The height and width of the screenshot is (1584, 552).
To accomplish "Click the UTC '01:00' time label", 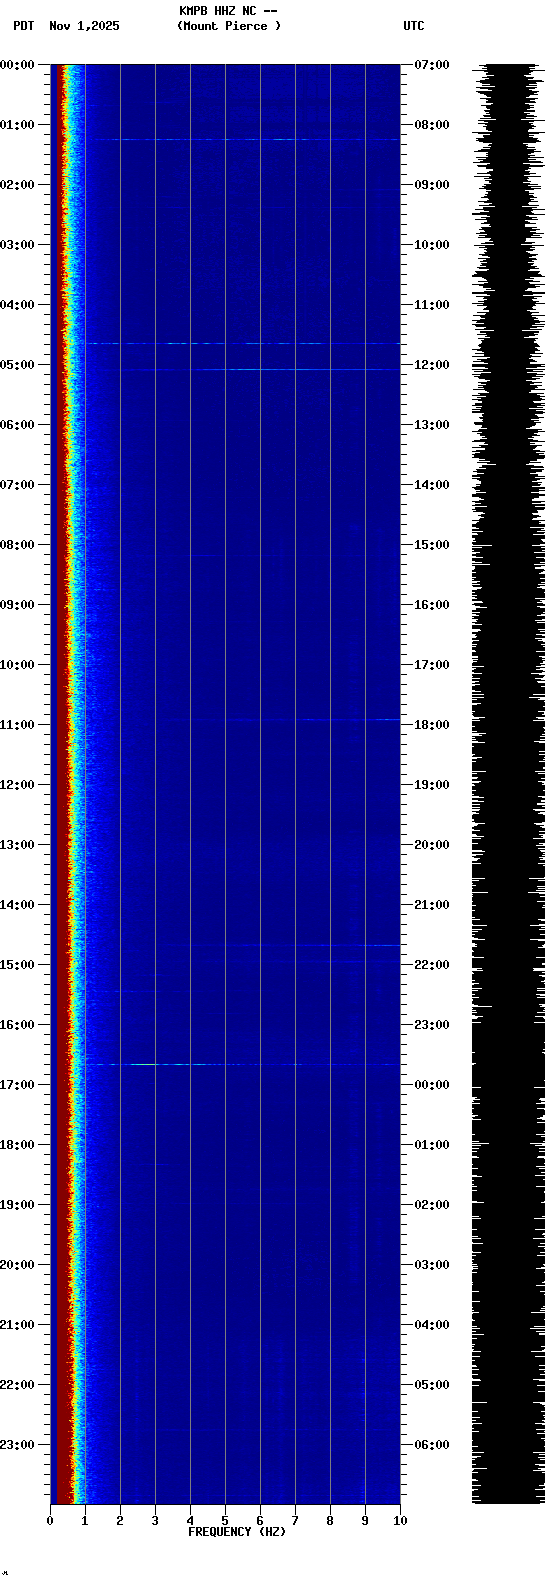I will tap(432, 1145).
